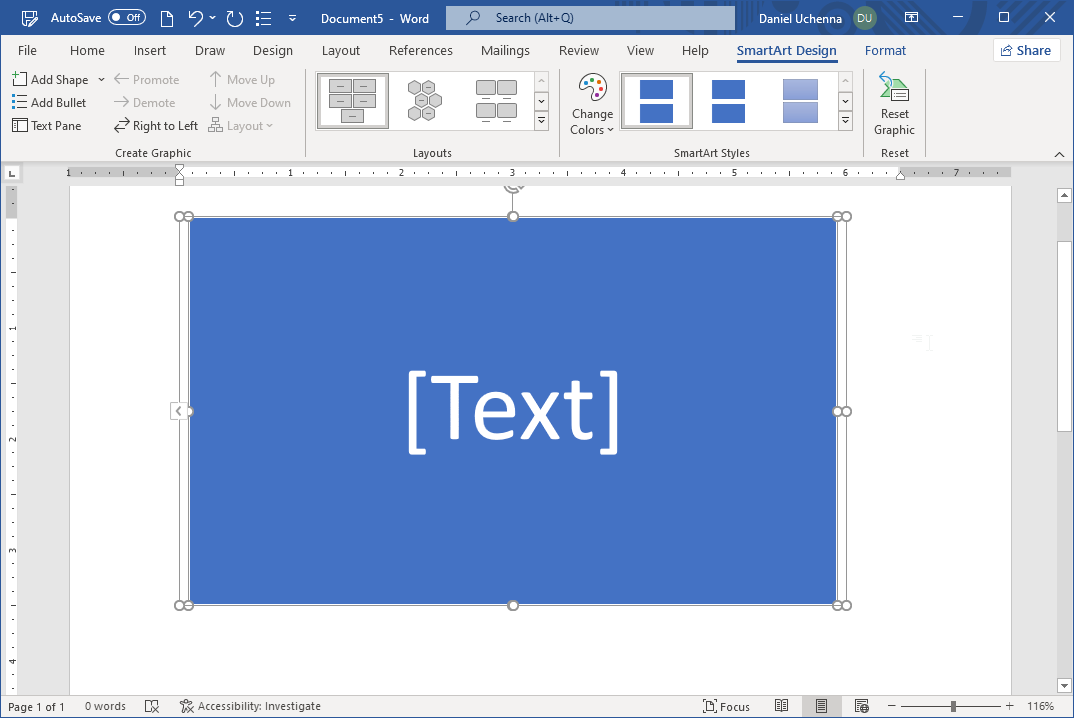Viewport: 1074px width, 718px height.
Task: Switch to Read Mode via status bar icon
Action: tap(782, 706)
